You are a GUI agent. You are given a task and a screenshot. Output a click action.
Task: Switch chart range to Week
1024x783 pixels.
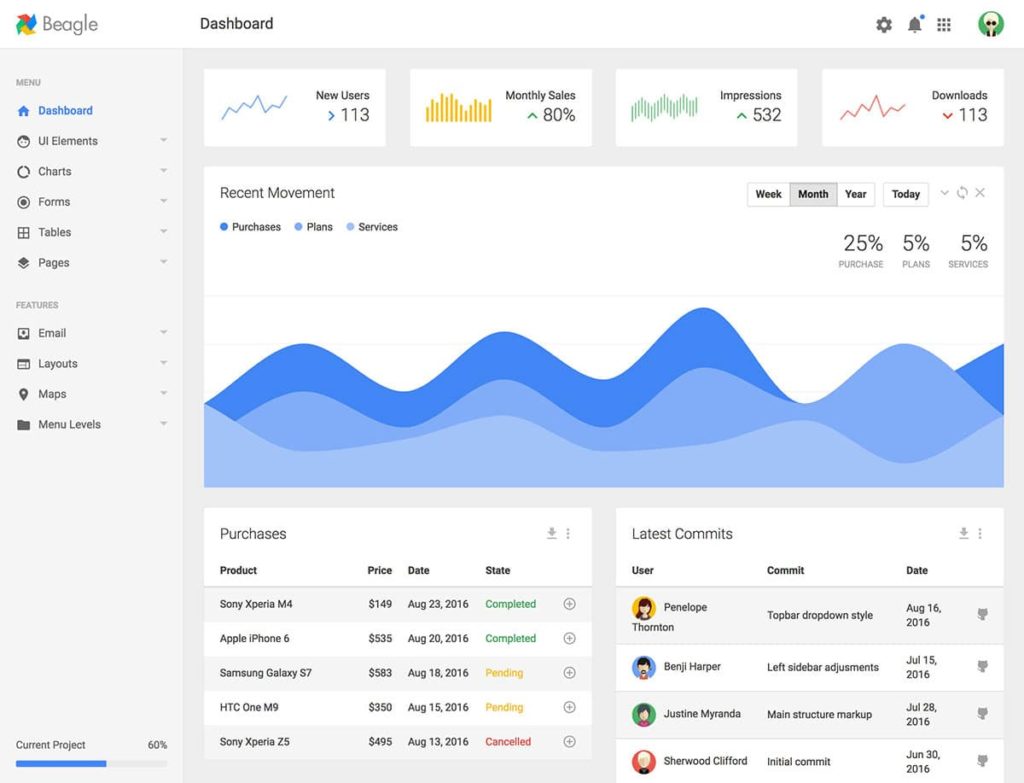pyautogui.click(x=768, y=195)
